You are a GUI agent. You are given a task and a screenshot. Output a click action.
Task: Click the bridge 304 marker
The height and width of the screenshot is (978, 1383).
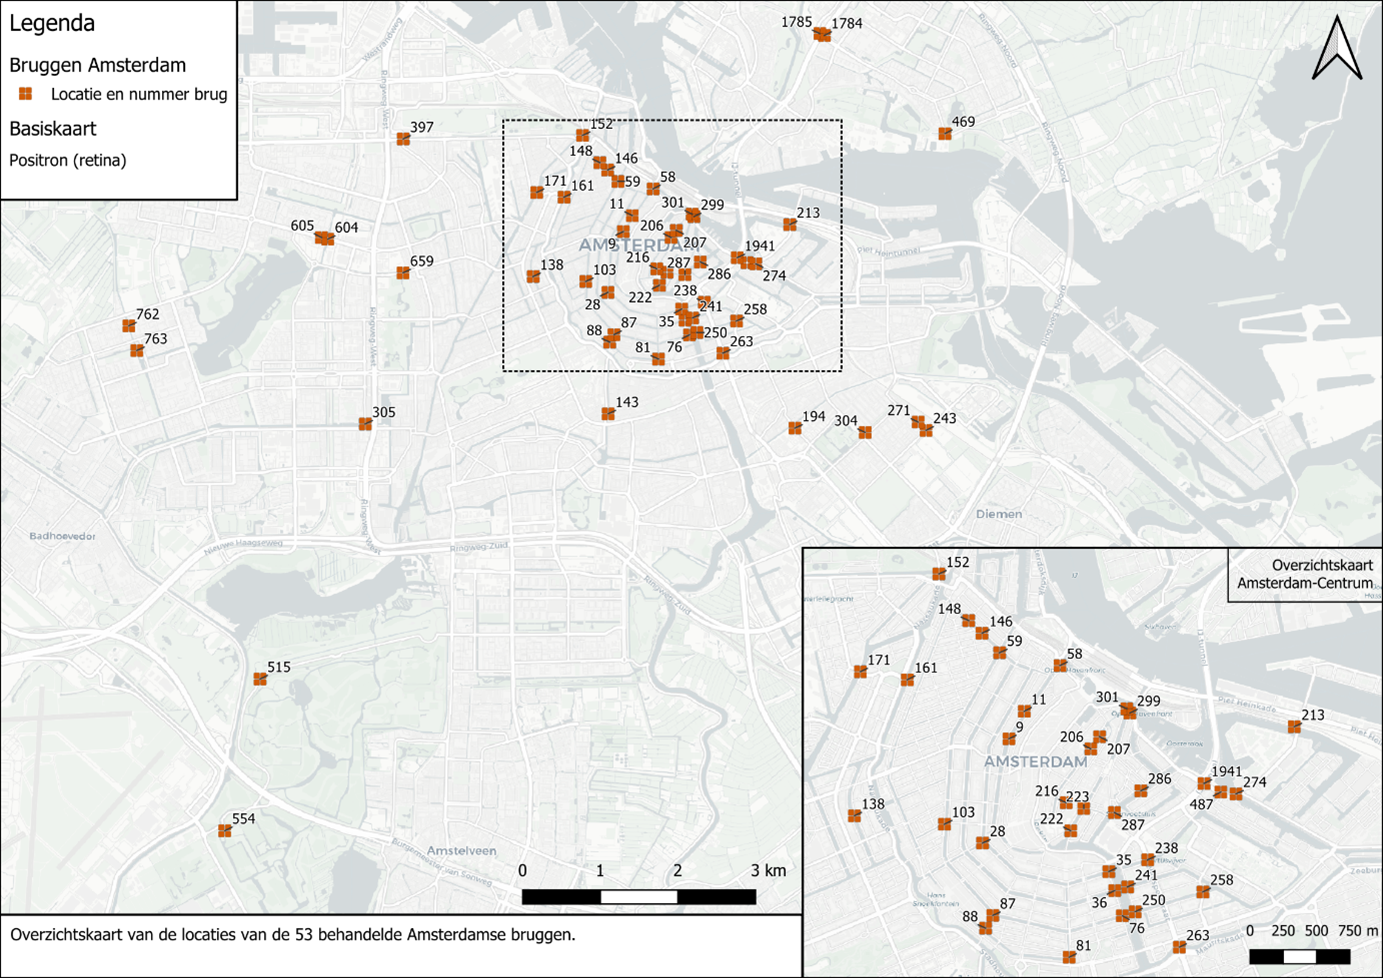point(865,433)
